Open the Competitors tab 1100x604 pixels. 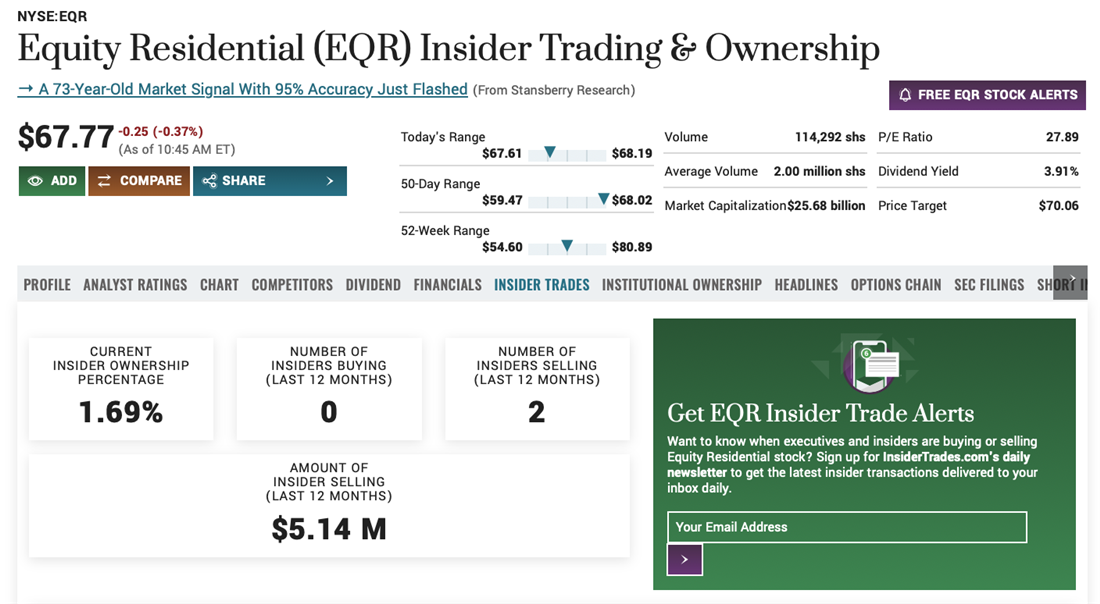pyautogui.click(x=292, y=285)
